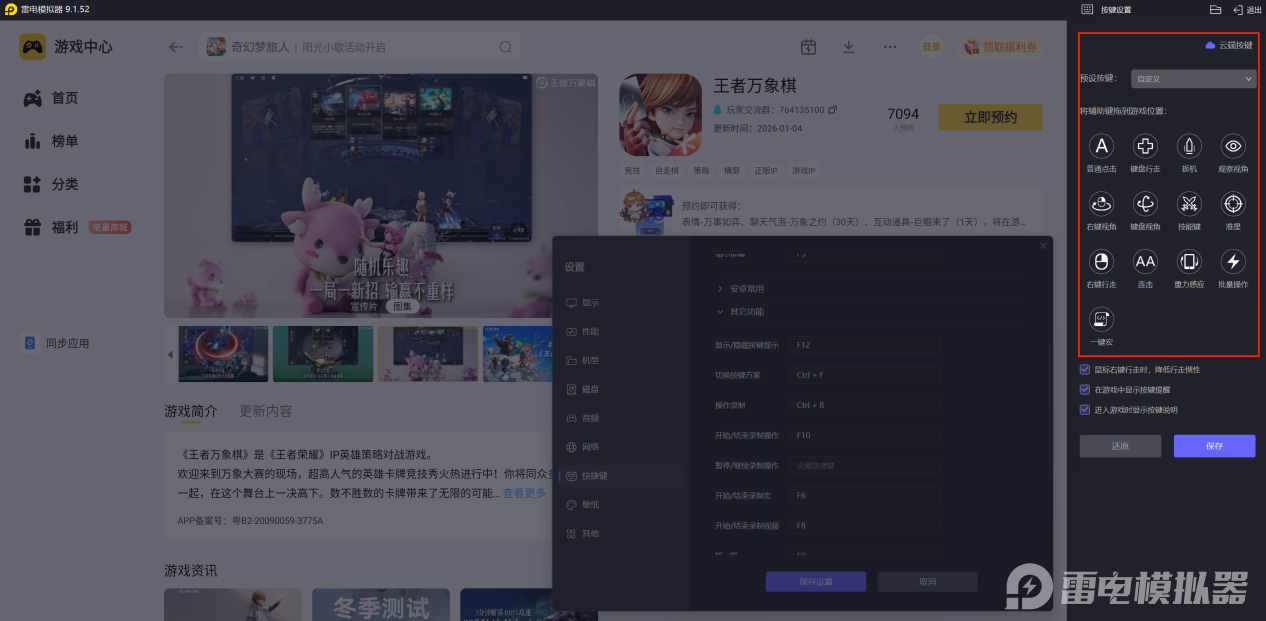1266x621 pixels.
Task: Open the 预设按键 preset dropdown
Action: [1193, 78]
